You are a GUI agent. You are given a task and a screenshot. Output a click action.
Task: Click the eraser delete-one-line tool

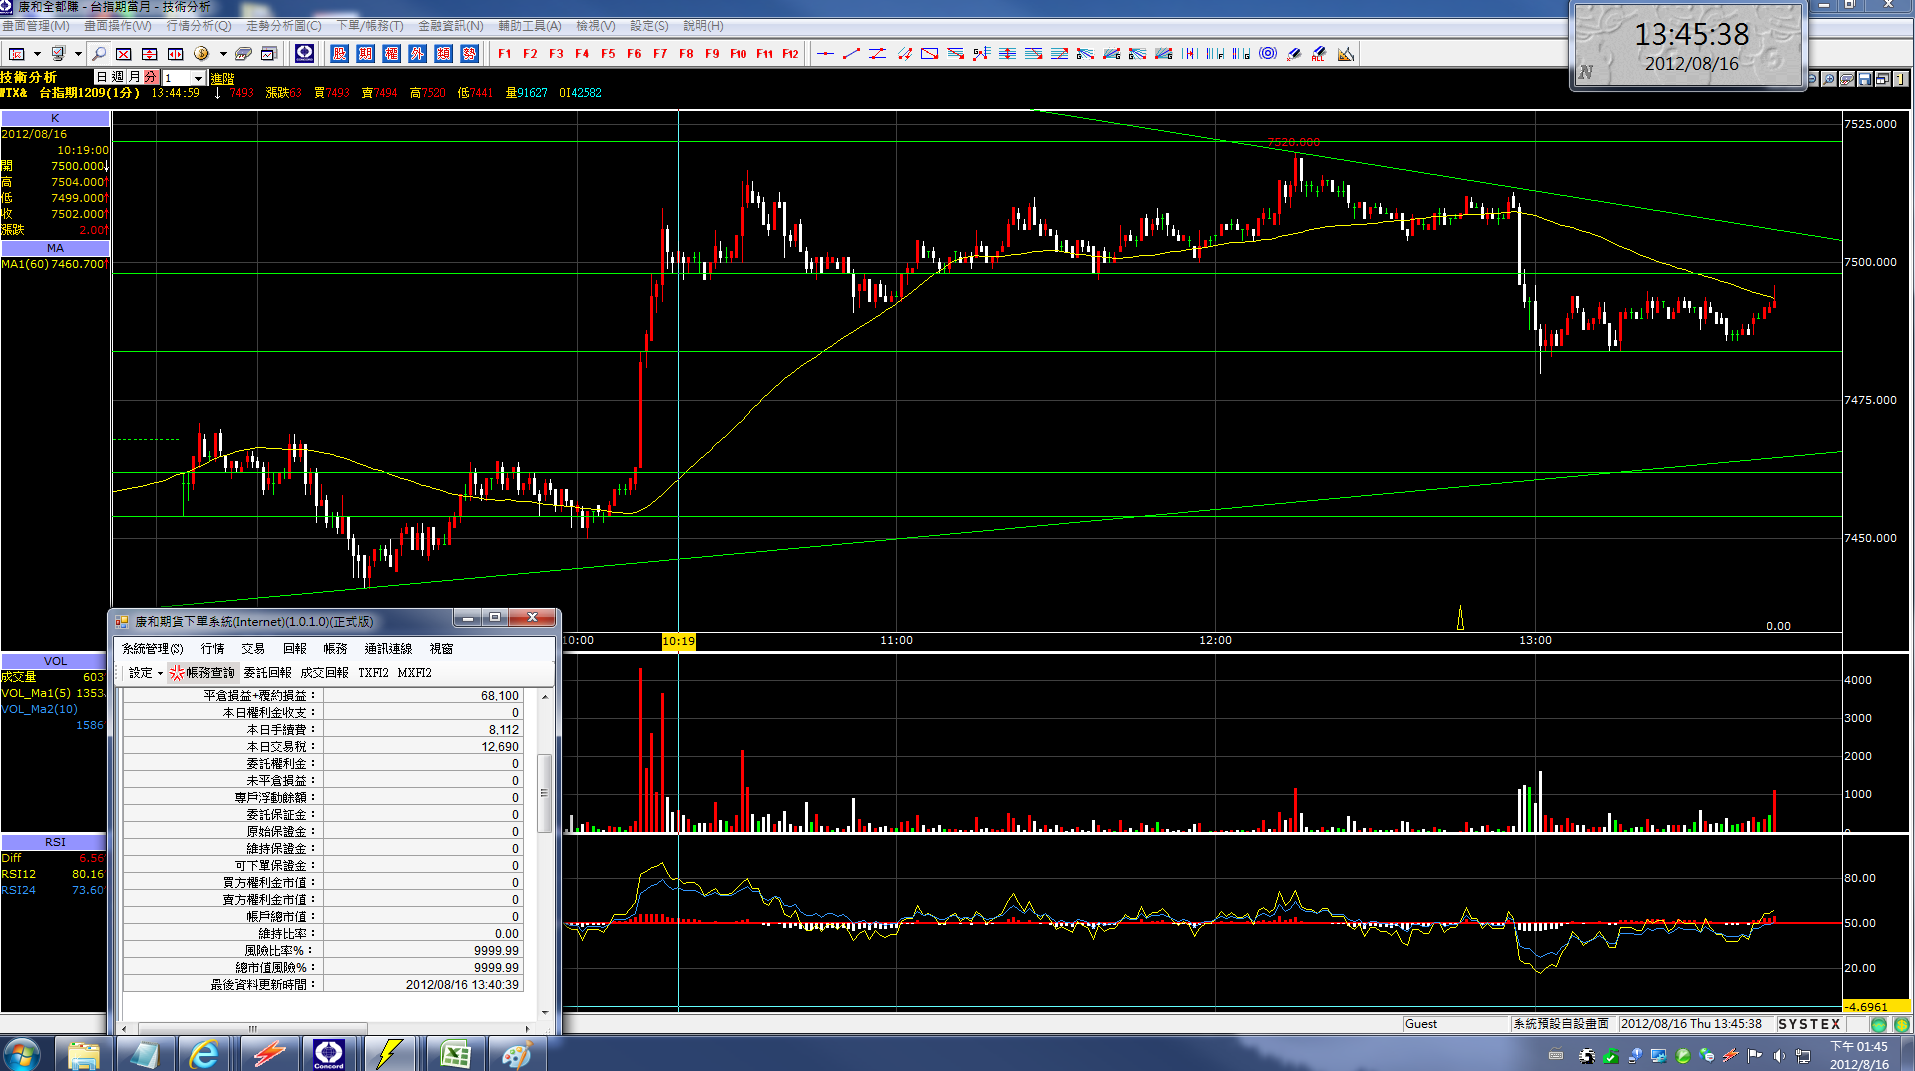[x=1294, y=54]
